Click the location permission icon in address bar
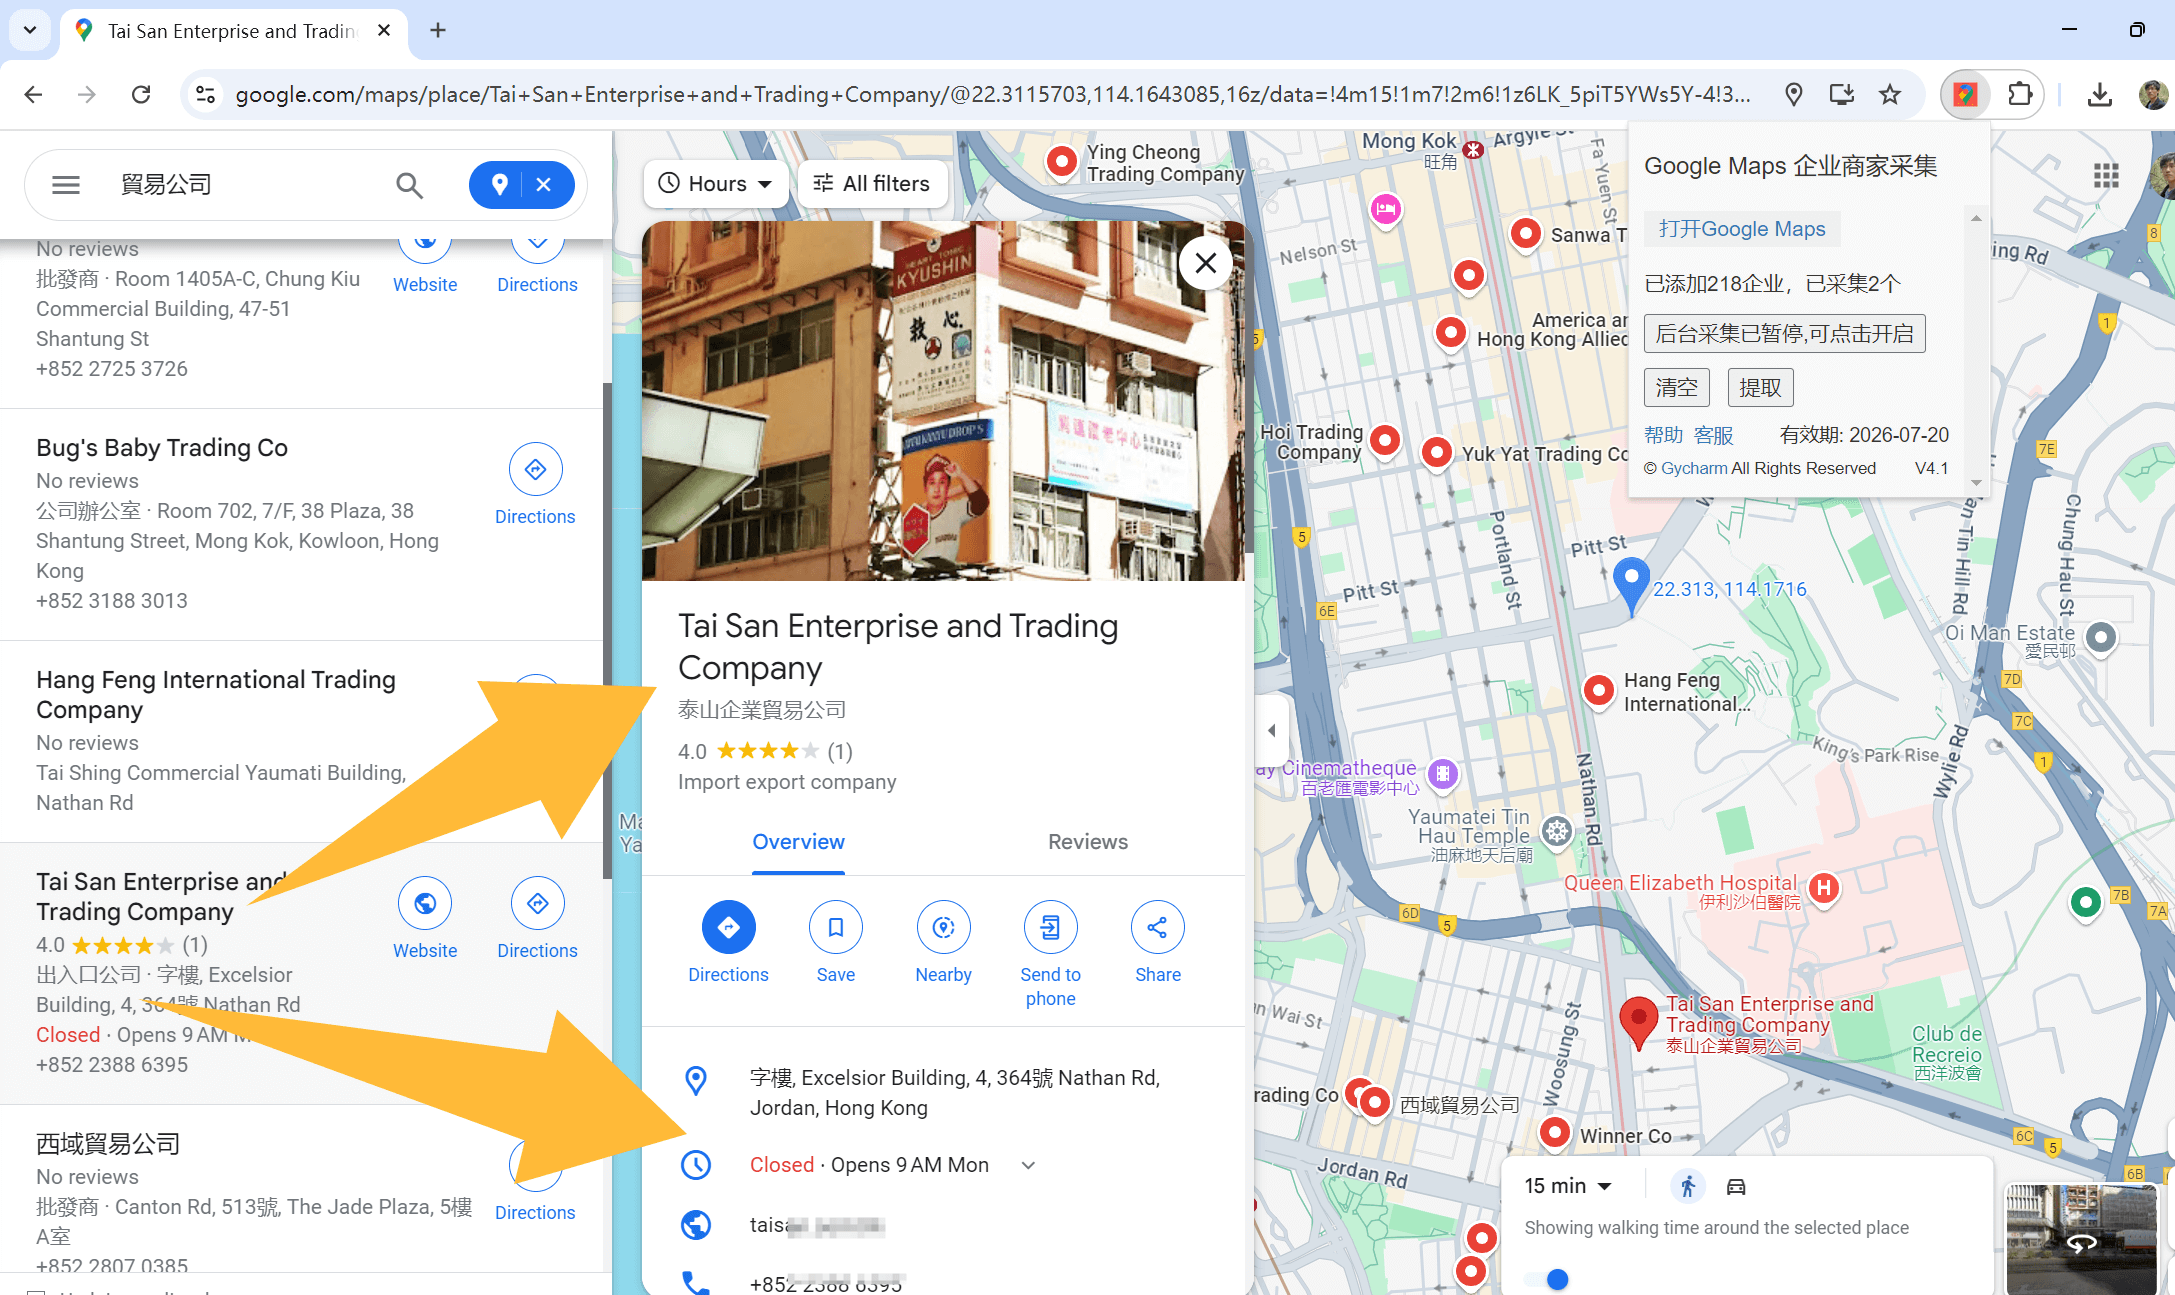This screenshot has height=1295, width=2175. tap(1794, 95)
